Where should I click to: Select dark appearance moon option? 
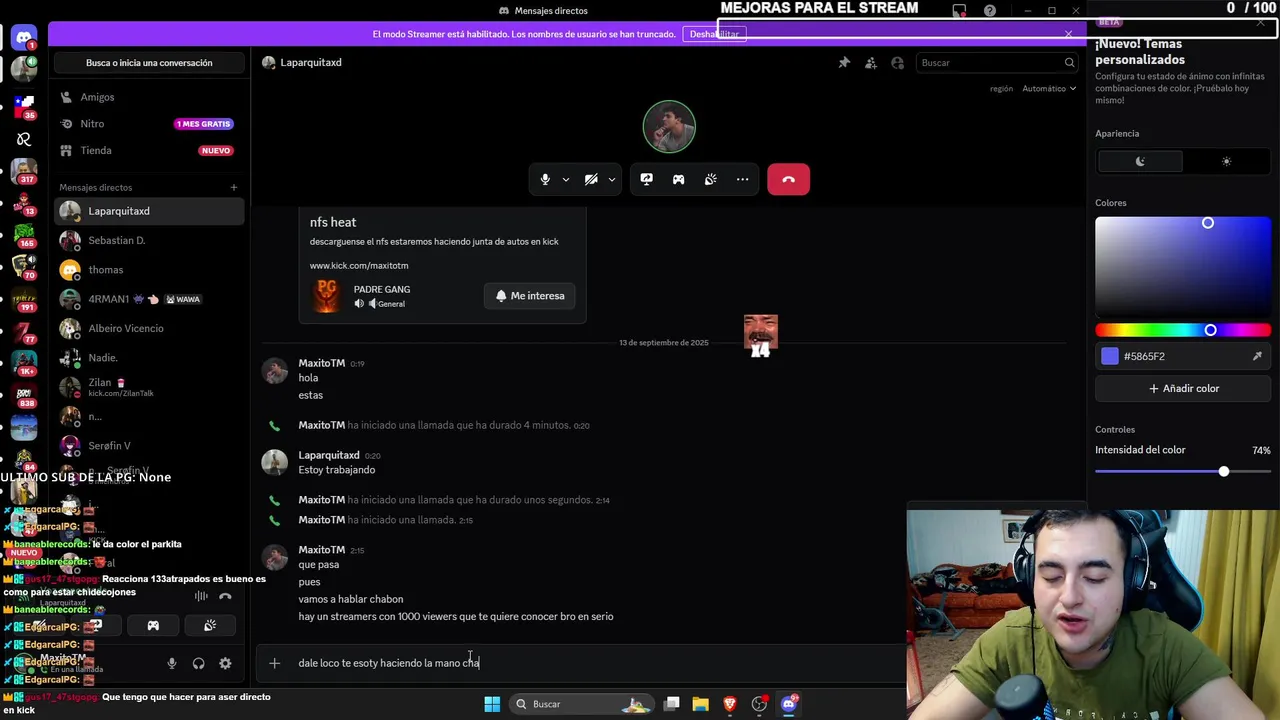(x=1140, y=161)
